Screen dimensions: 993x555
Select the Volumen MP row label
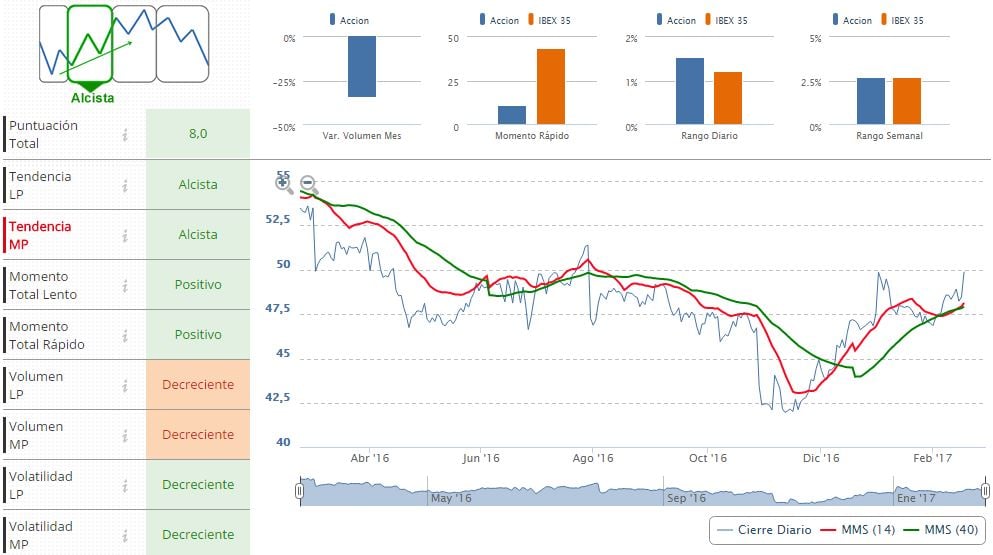[x=36, y=435]
